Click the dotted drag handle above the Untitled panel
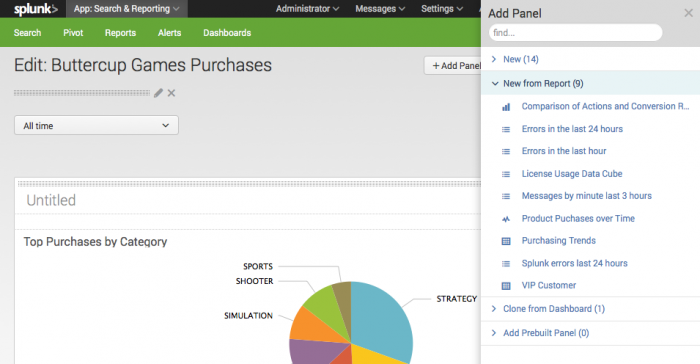 (248, 184)
